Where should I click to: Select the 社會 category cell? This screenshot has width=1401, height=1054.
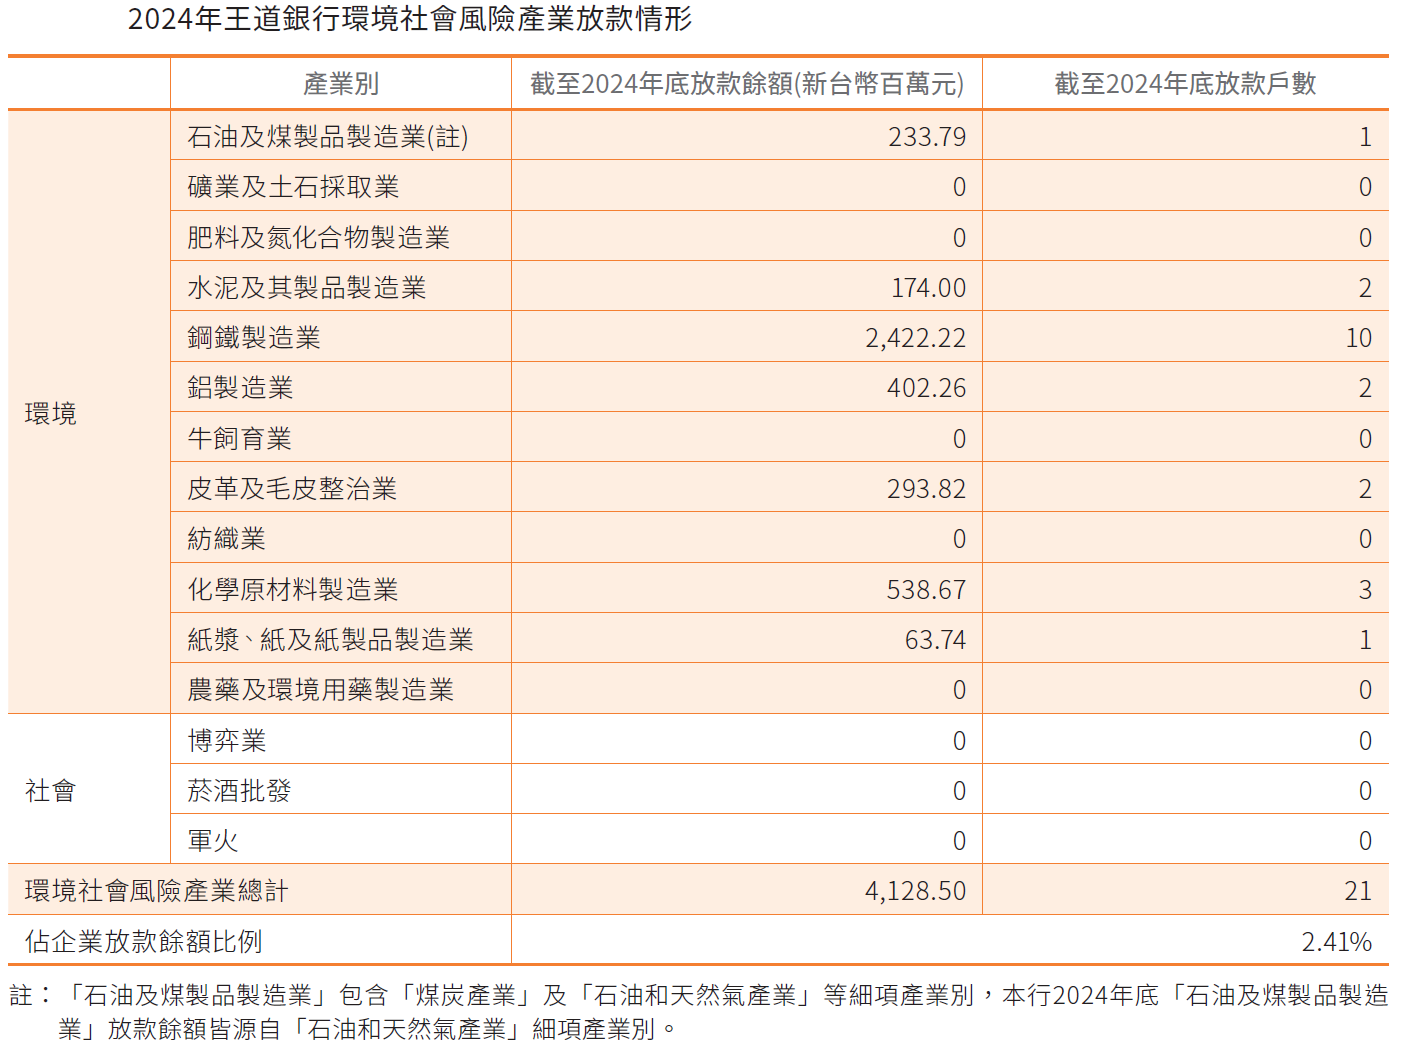[51, 791]
